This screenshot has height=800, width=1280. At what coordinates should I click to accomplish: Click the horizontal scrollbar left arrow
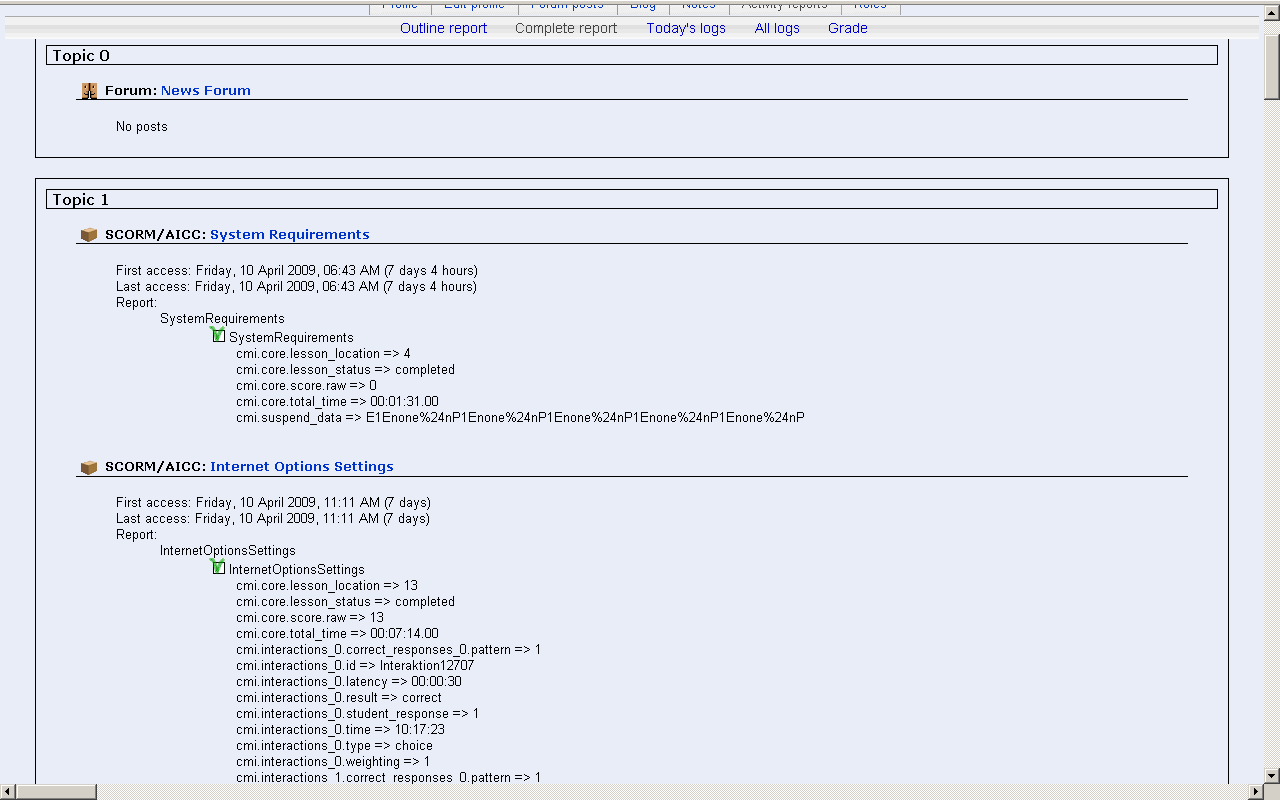8,792
